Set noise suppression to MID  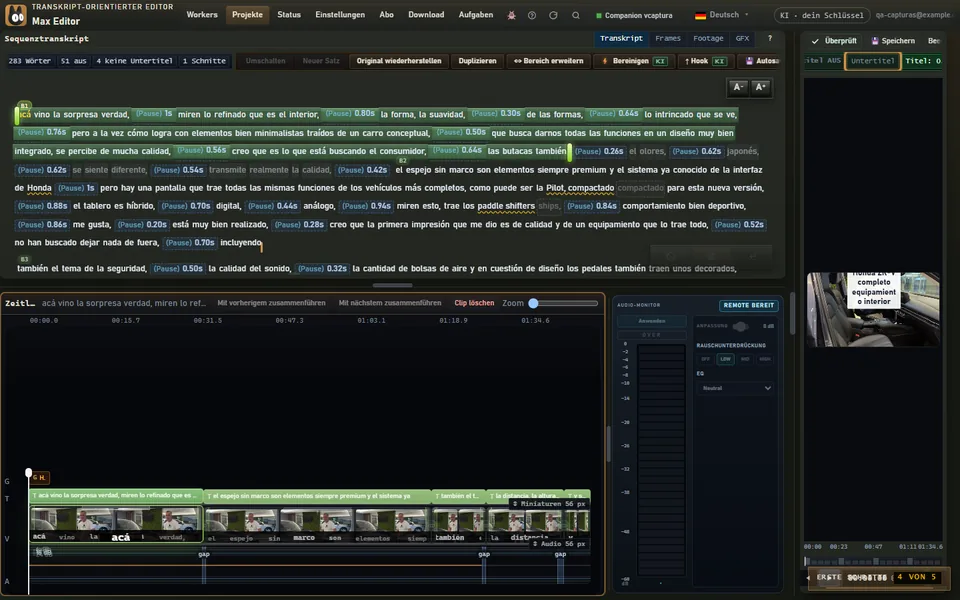click(745, 359)
